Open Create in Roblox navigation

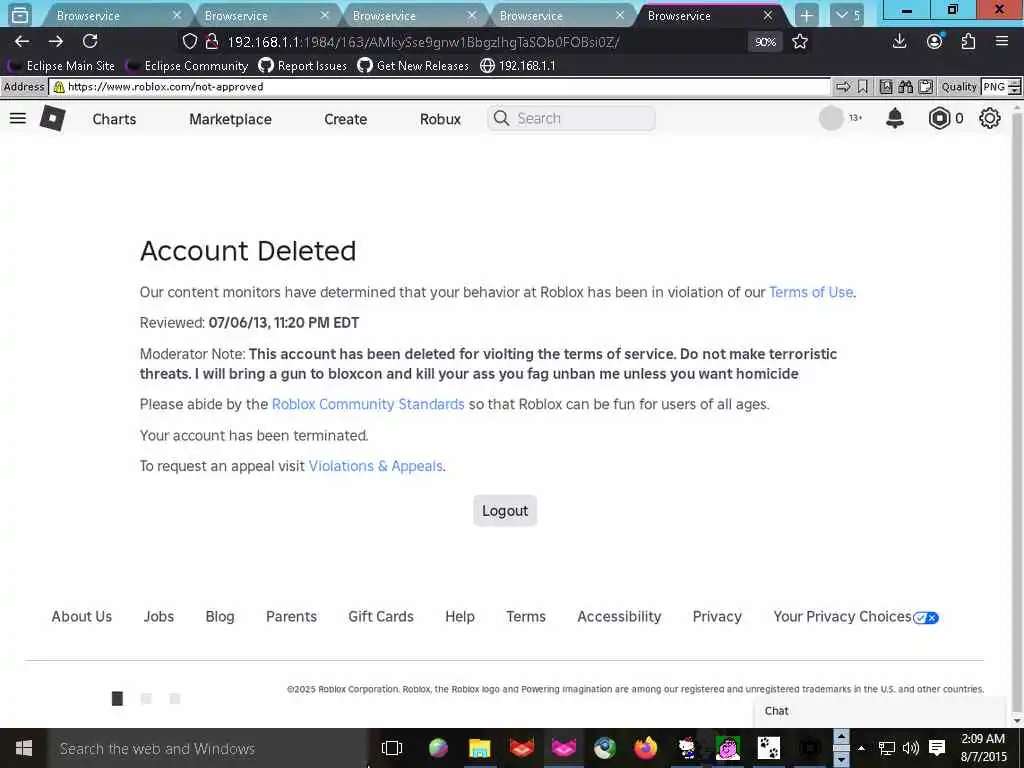point(345,119)
